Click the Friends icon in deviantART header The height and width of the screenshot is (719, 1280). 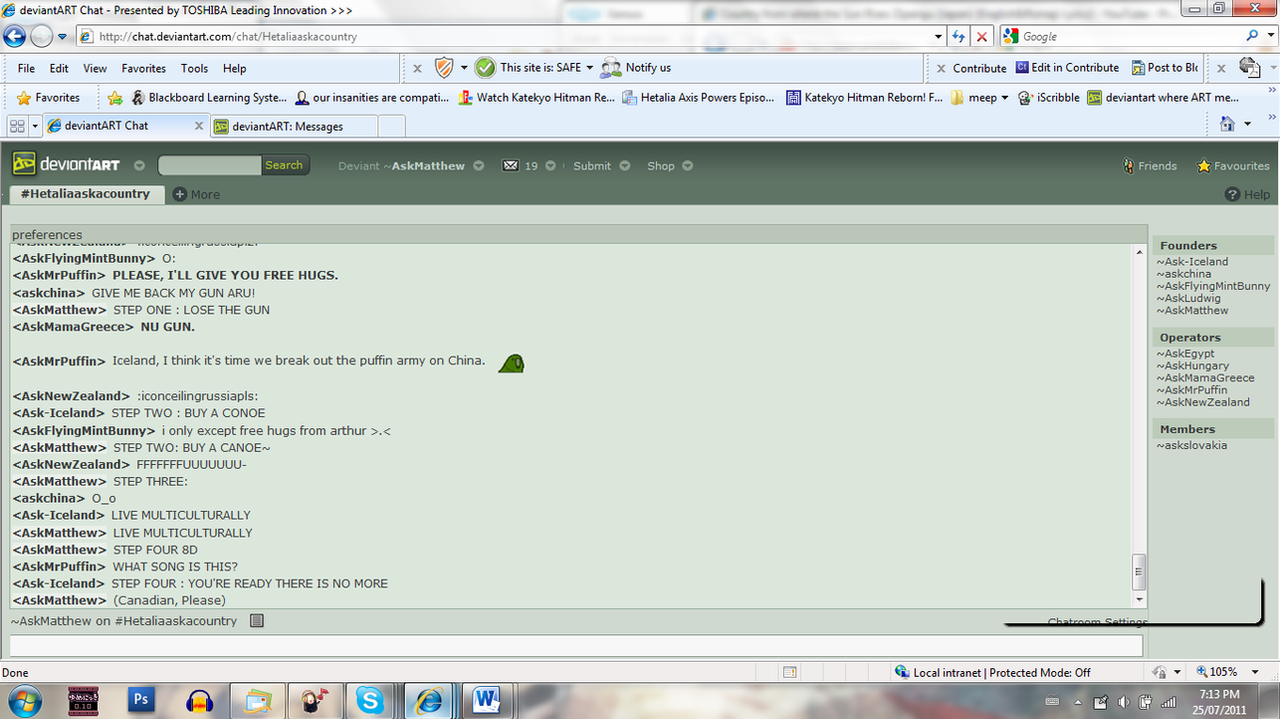click(x=1129, y=166)
